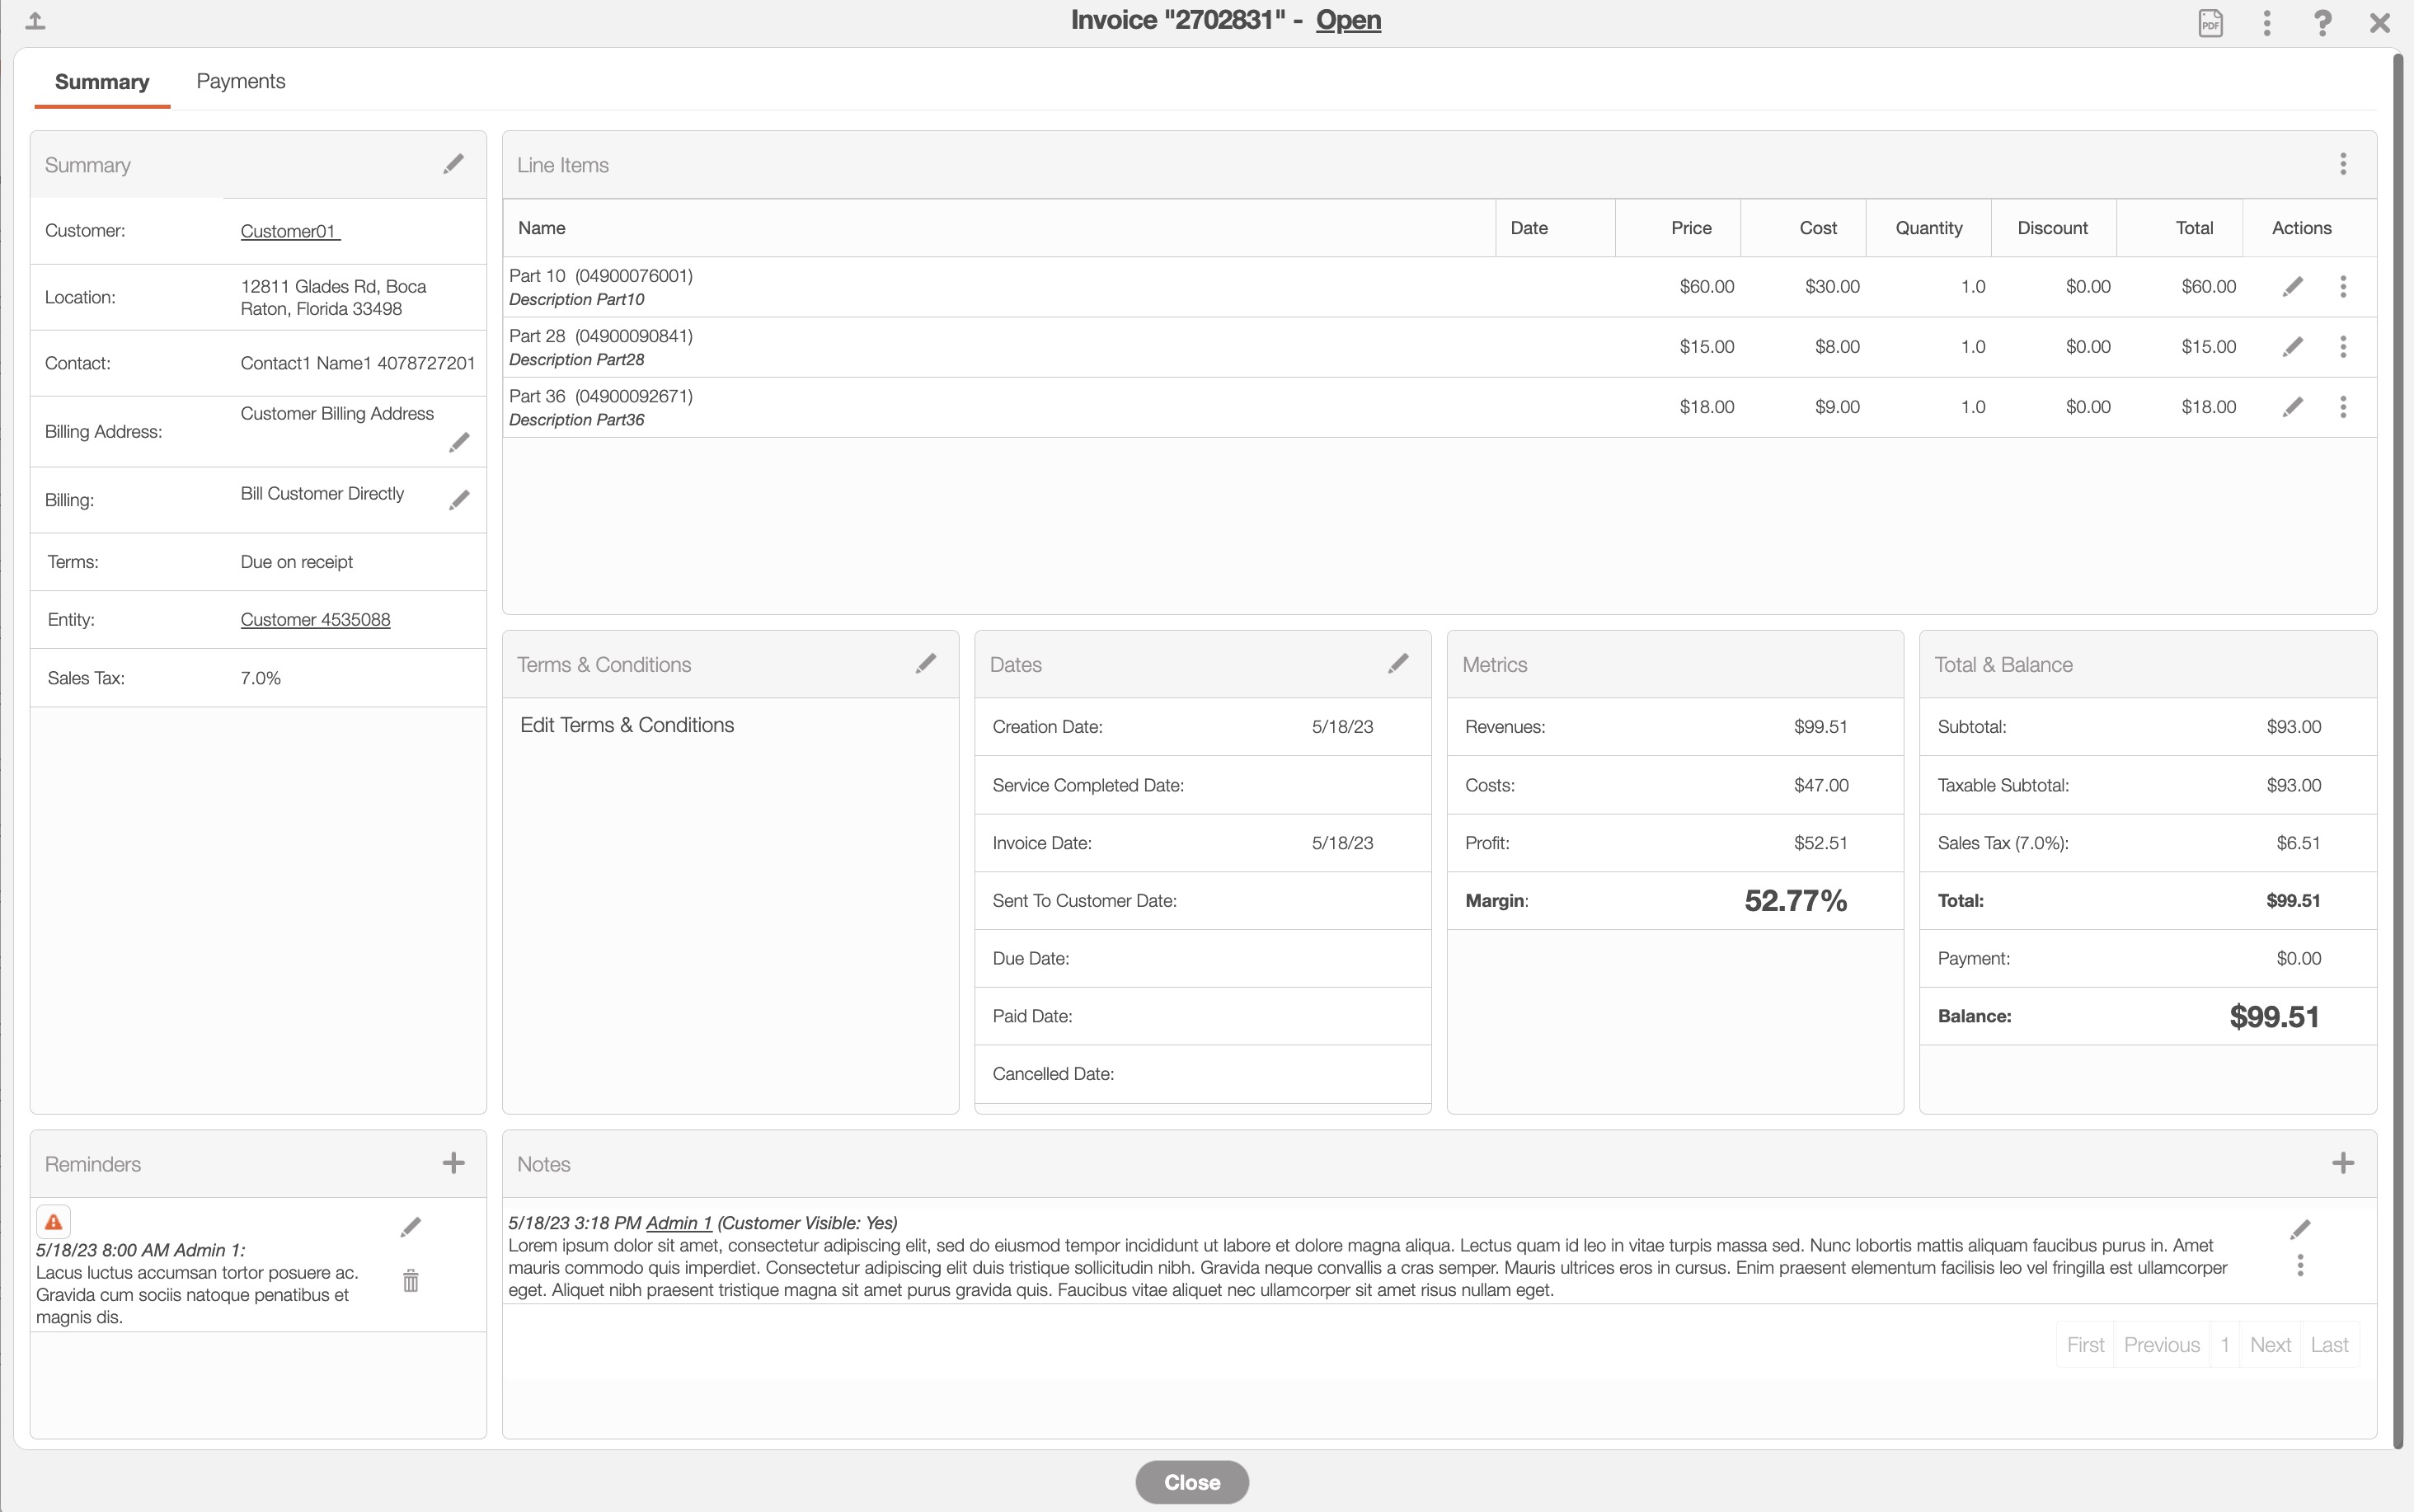Open invoice header three-dot menu
The height and width of the screenshot is (1512, 2414).
click(x=2266, y=22)
